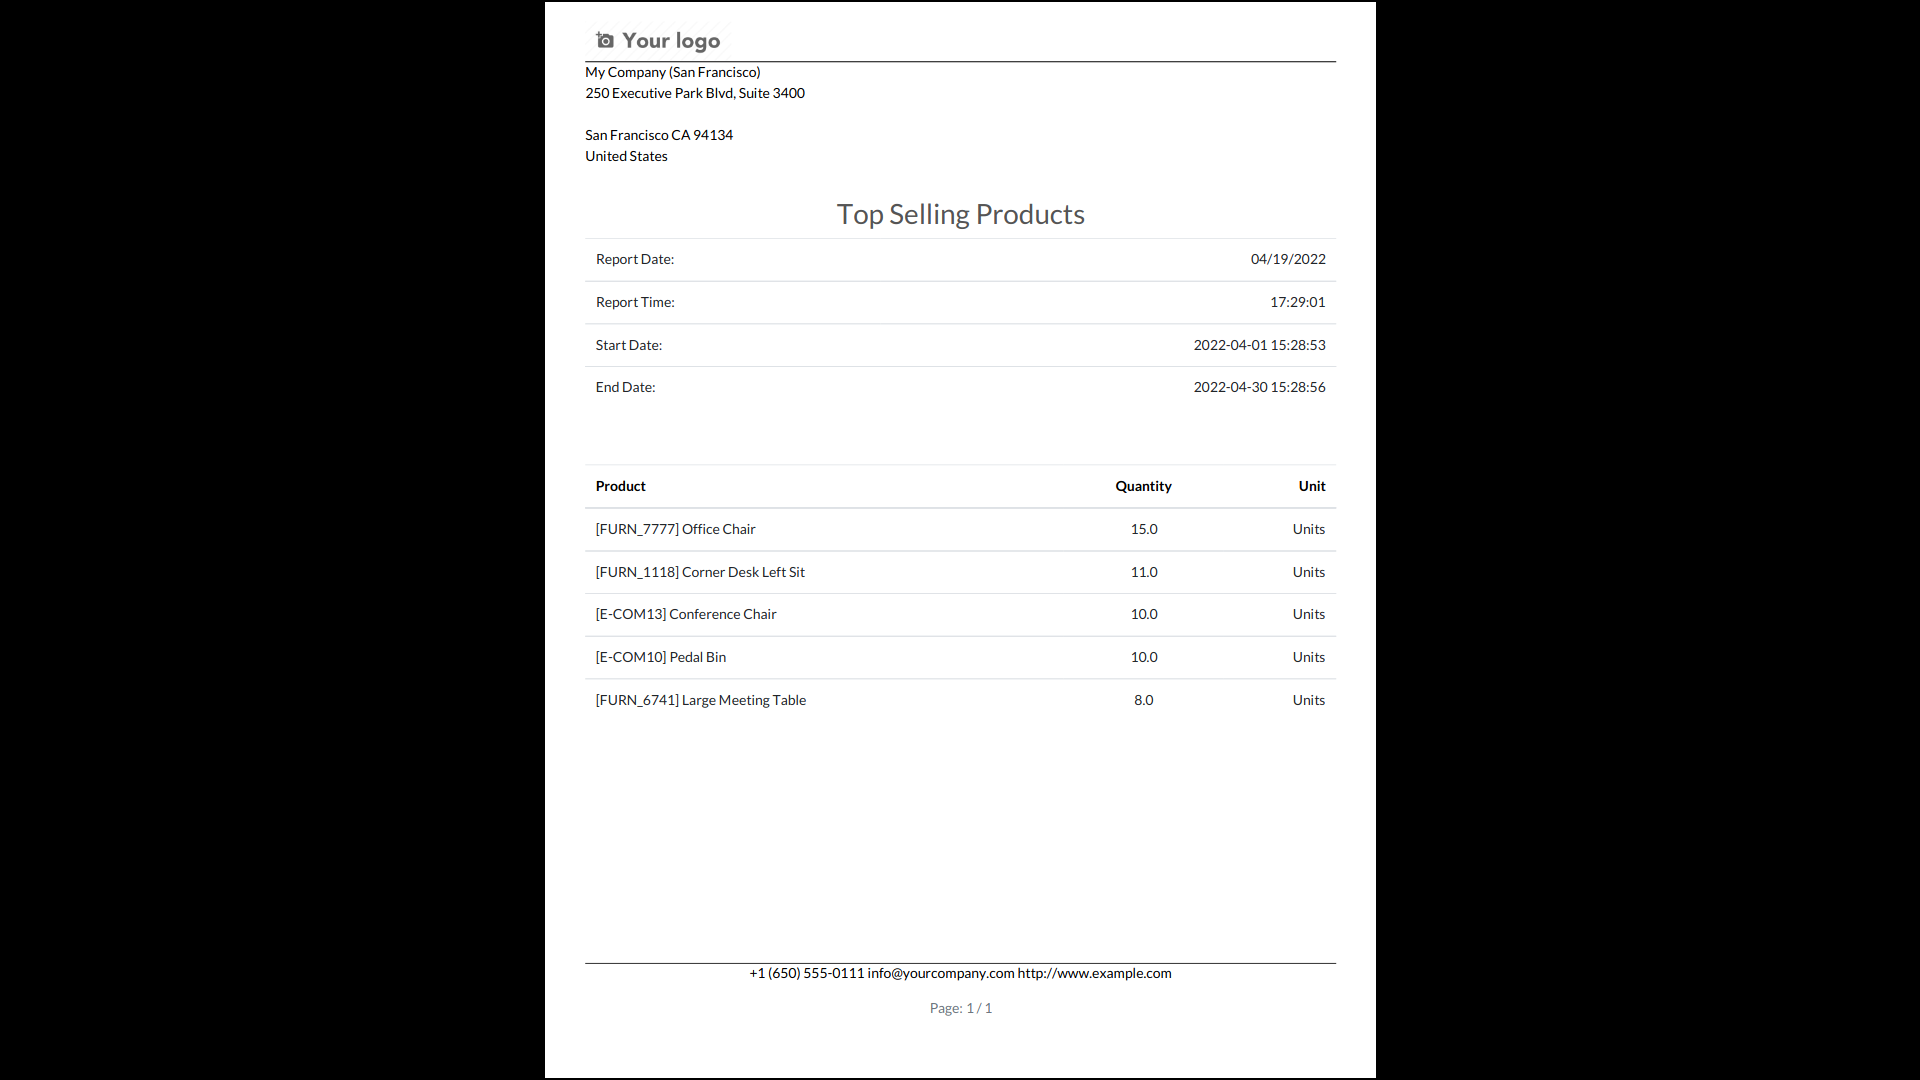Click the camera icon beside Your logo

click(x=605, y=40)
